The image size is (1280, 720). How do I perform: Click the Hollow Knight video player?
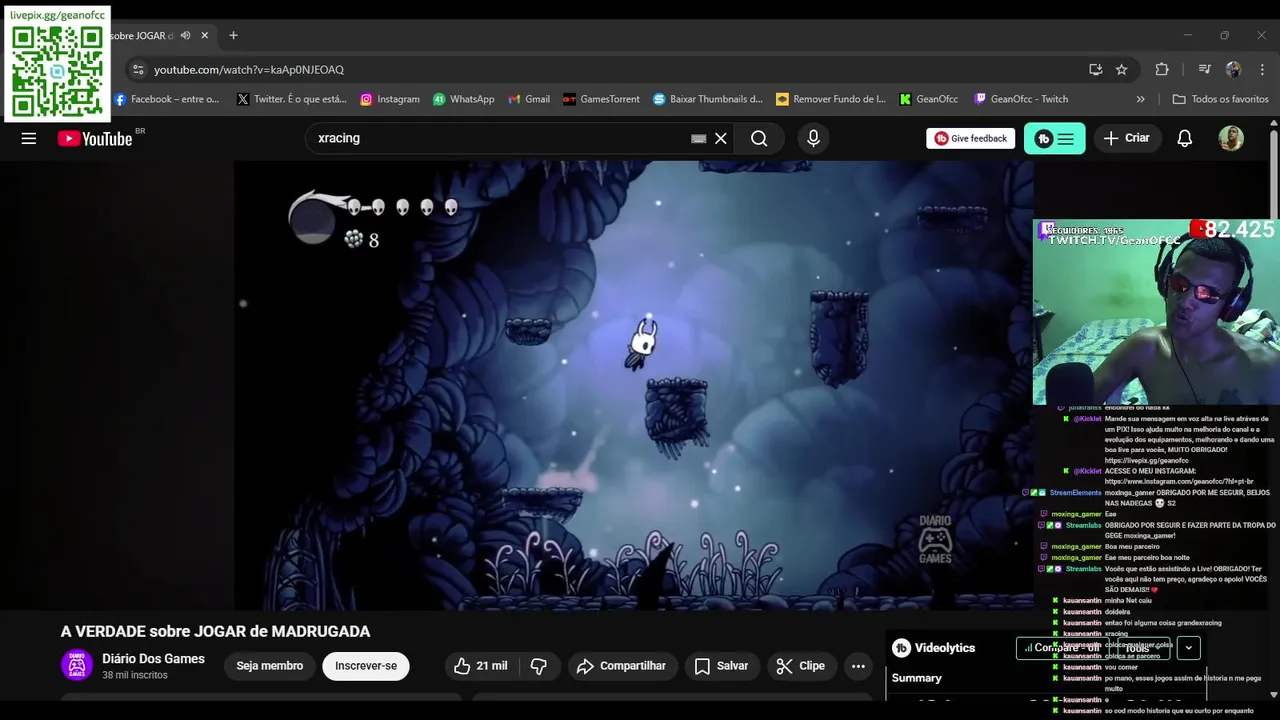coord(633,385)
